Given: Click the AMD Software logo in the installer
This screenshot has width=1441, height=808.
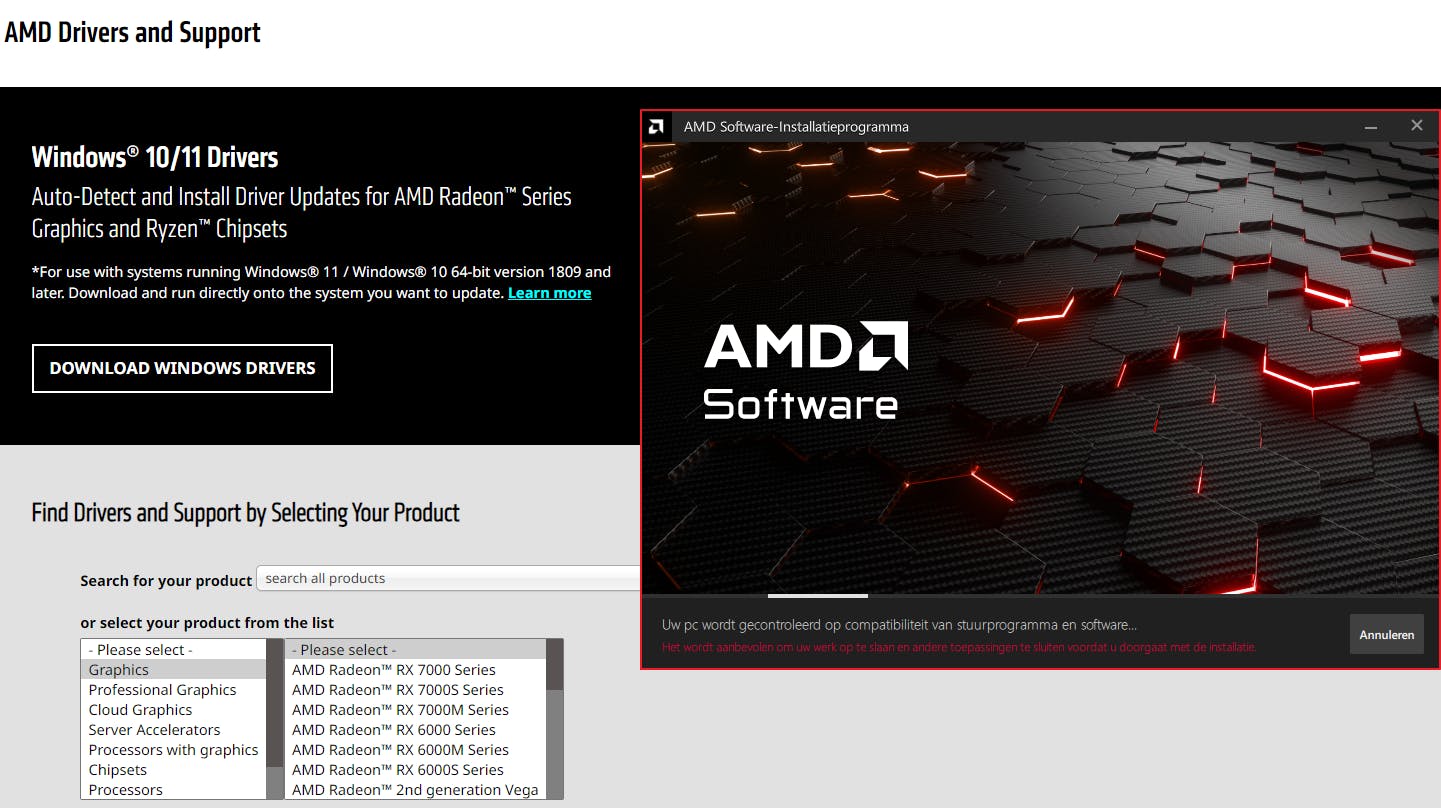Looking at the screenshot, I should (806, 370).
